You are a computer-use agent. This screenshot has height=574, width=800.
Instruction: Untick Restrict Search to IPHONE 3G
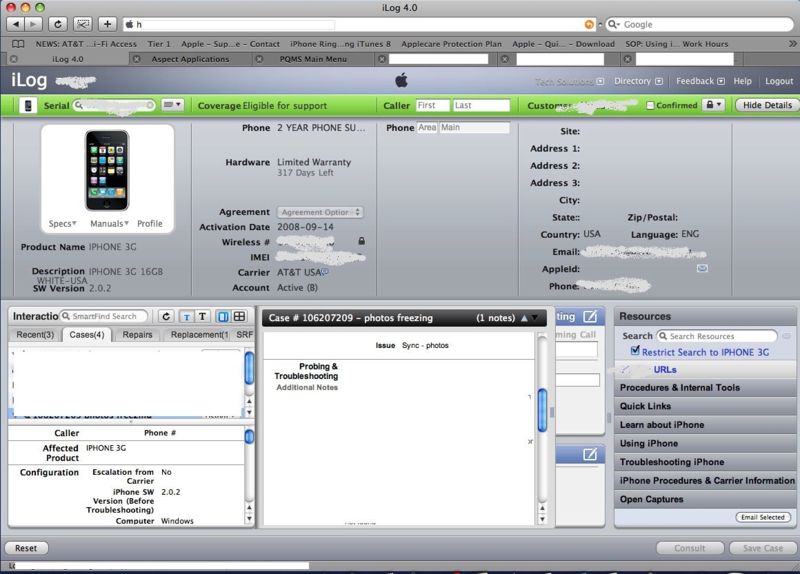[635, 351]
